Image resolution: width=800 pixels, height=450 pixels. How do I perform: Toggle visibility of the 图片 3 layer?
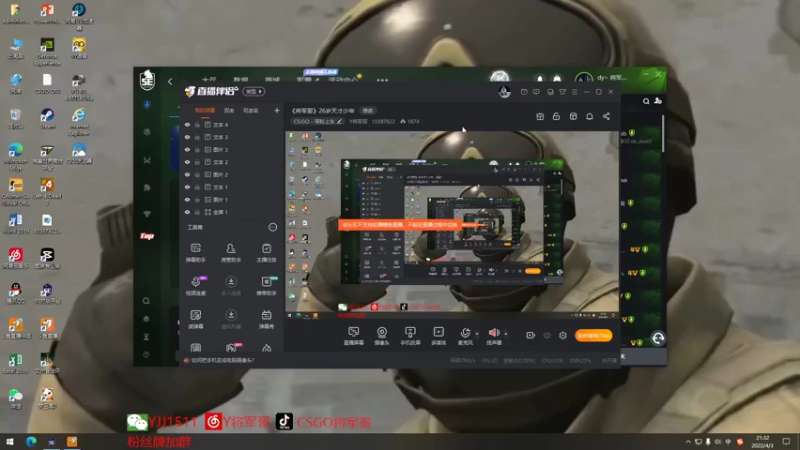187,149
